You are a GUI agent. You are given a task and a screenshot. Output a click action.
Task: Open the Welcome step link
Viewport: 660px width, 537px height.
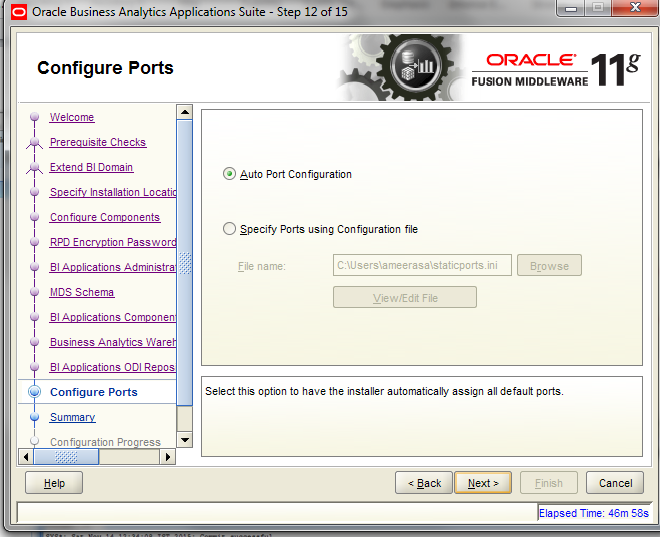[x=72, y=117]
